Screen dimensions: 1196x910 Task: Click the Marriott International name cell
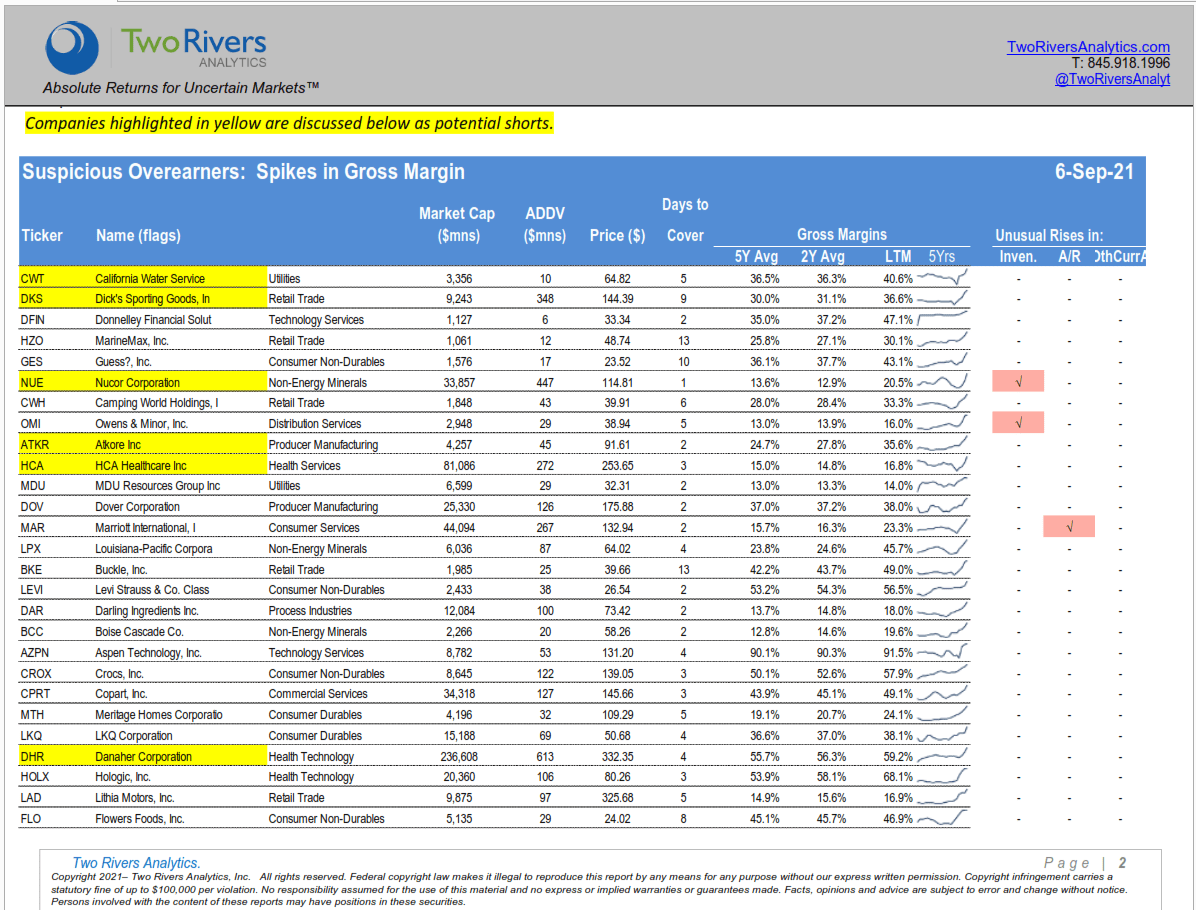[x=145, y=528]
